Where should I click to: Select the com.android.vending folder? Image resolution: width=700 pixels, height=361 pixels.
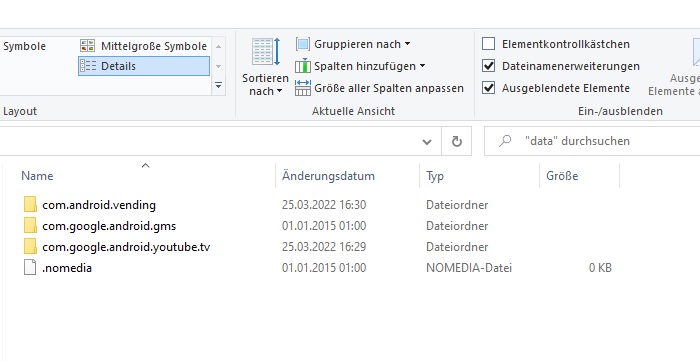99,205
